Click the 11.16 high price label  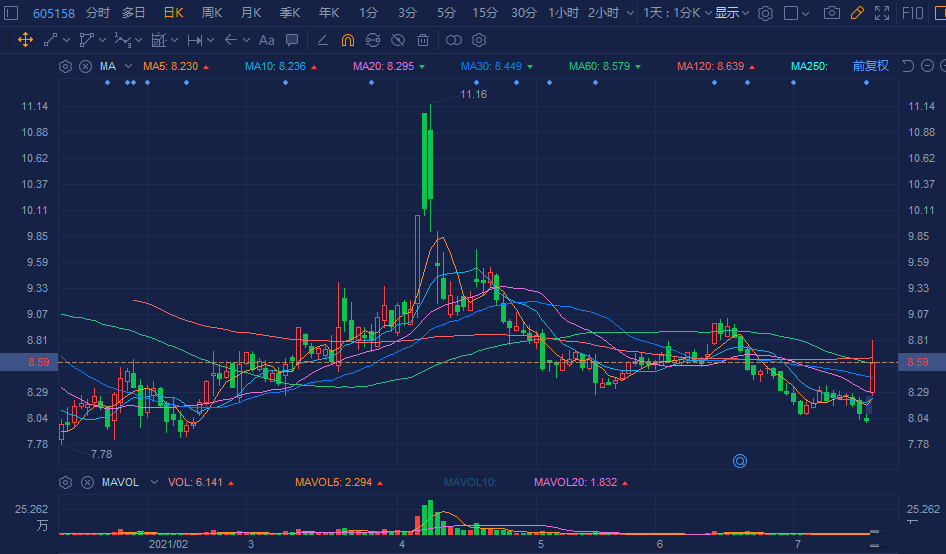tap(473, 94)
